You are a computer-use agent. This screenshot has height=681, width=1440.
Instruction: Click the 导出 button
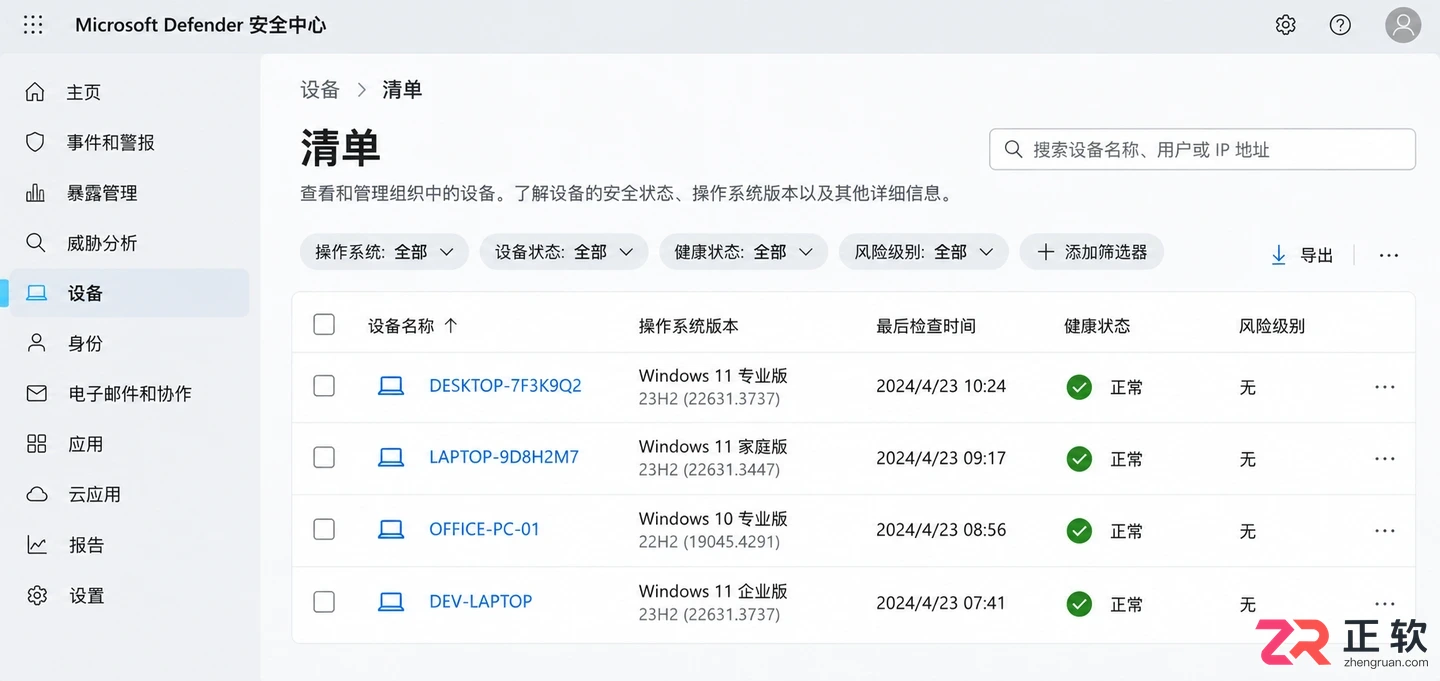tap(1302, 255)
